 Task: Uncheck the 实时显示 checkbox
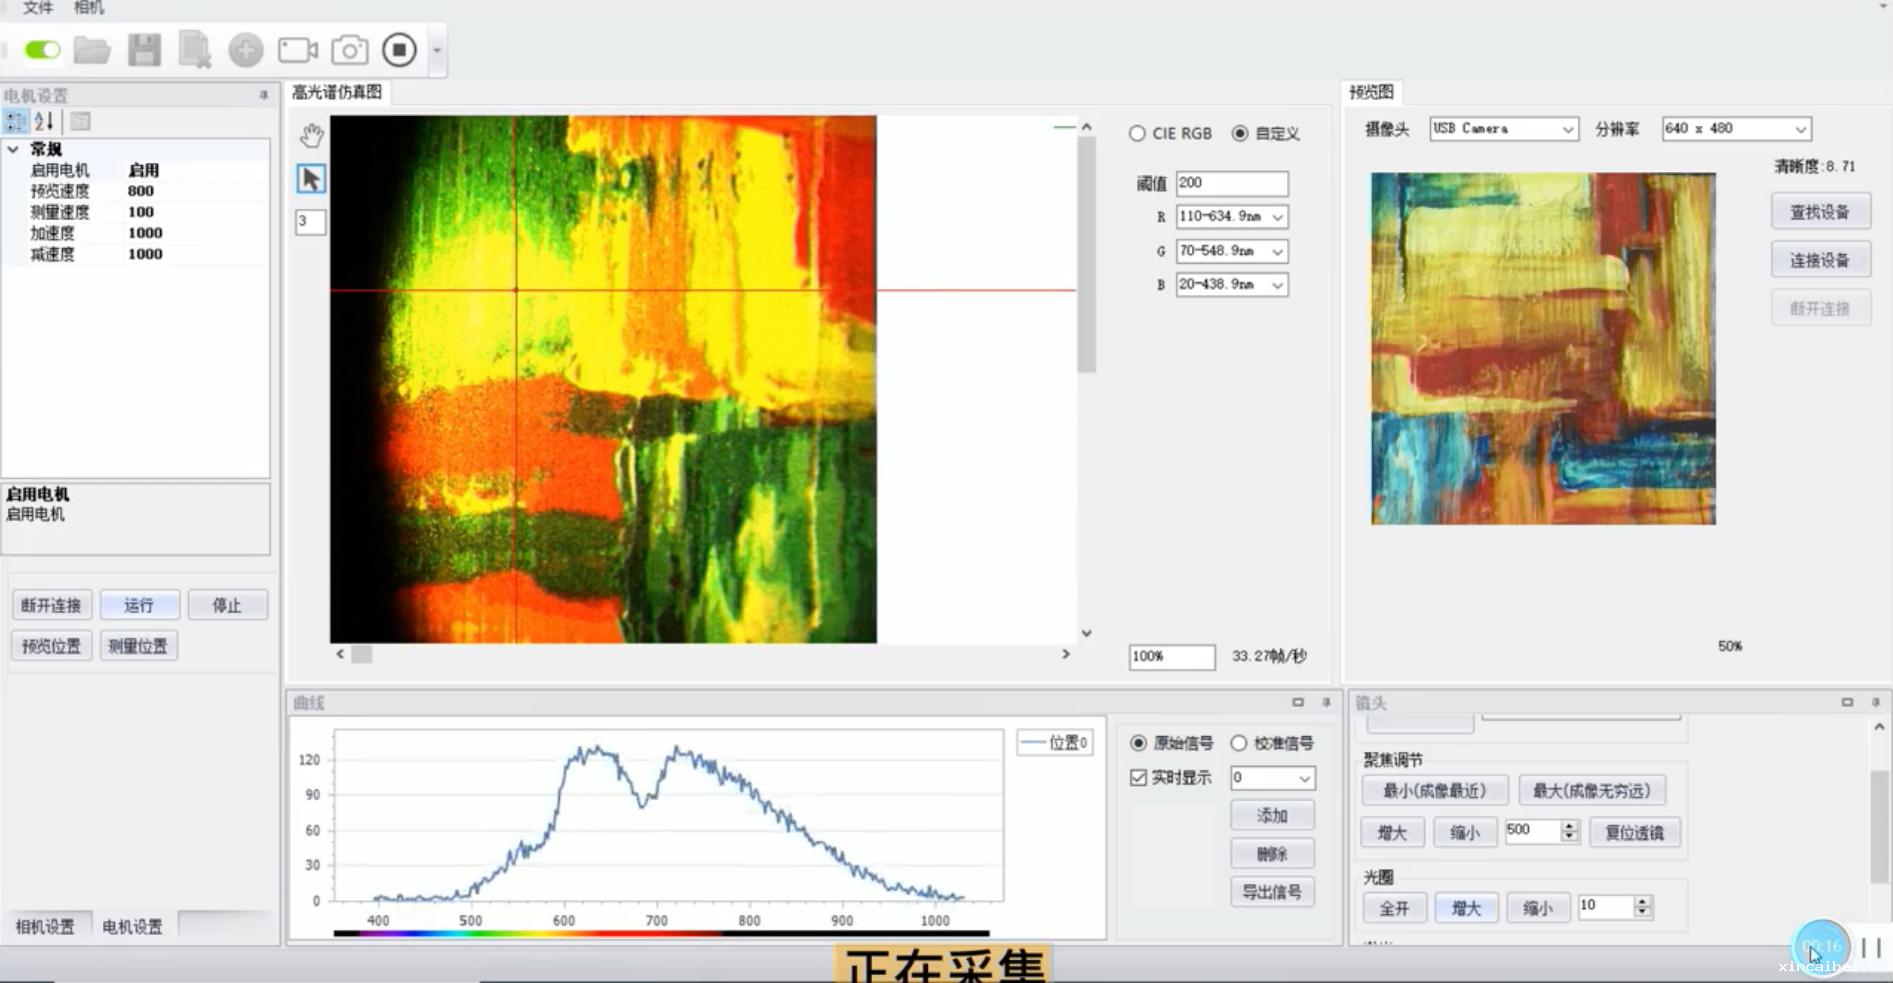click(1138, 777)
